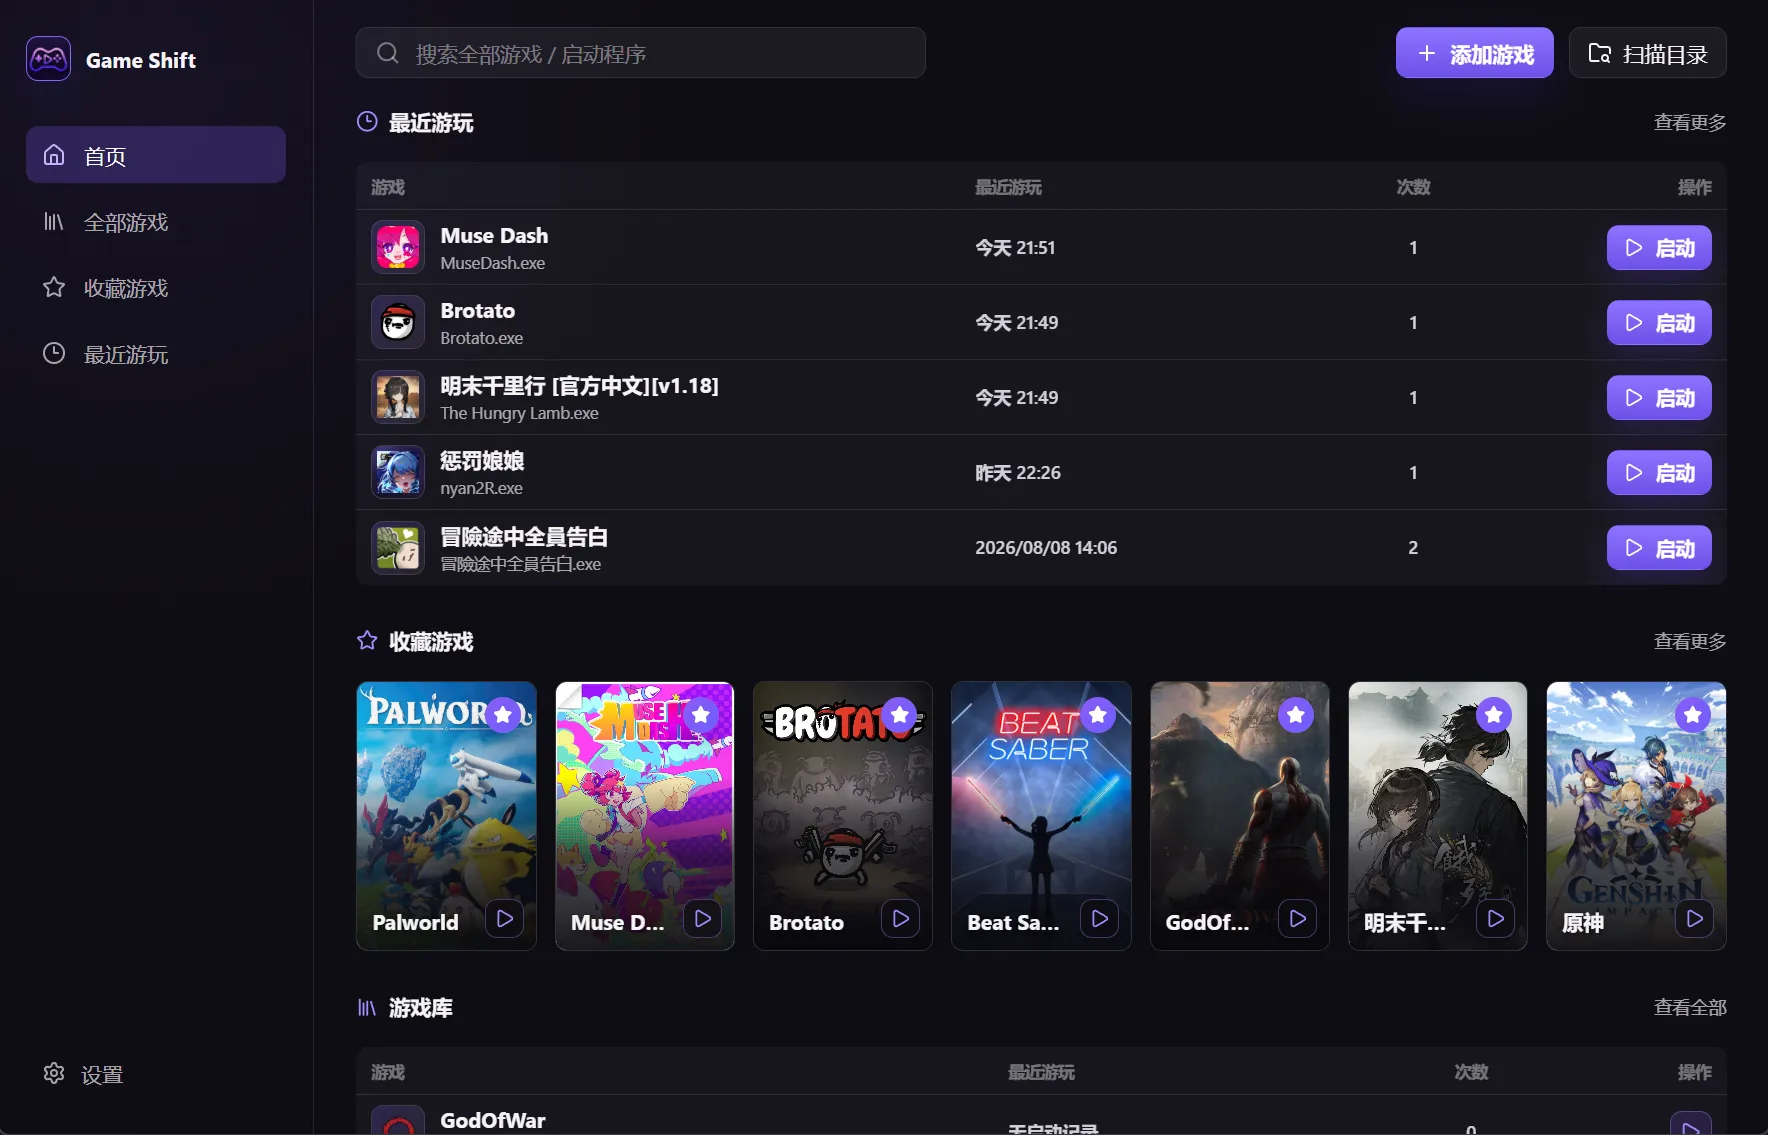Launch Muse Dash with 启动 button

[1659, 248]
